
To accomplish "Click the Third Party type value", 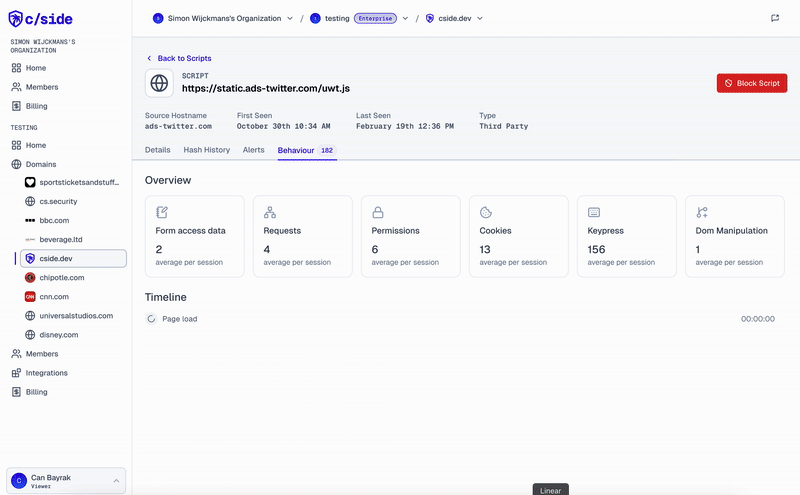I will pyautogui.click(x=504, y=126).
